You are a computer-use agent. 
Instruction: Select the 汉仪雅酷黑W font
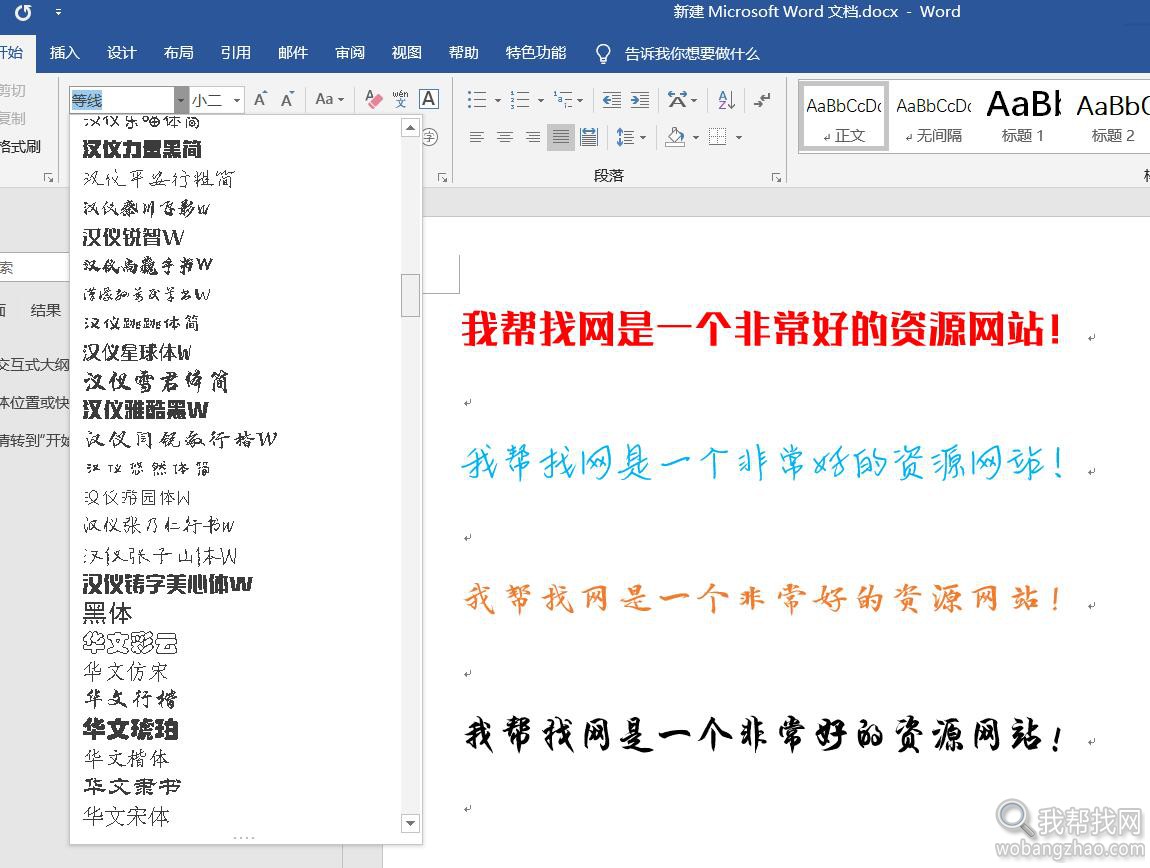point(145,409)
